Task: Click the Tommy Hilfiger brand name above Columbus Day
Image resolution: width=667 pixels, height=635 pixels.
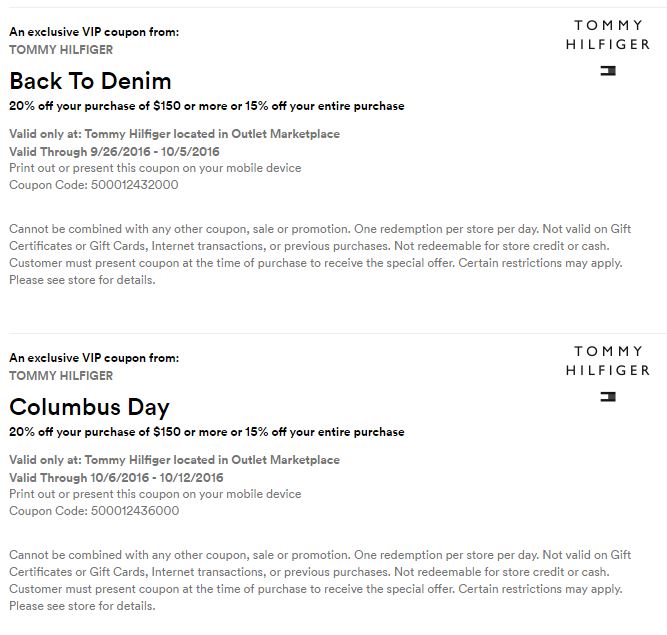Action: 61,376
